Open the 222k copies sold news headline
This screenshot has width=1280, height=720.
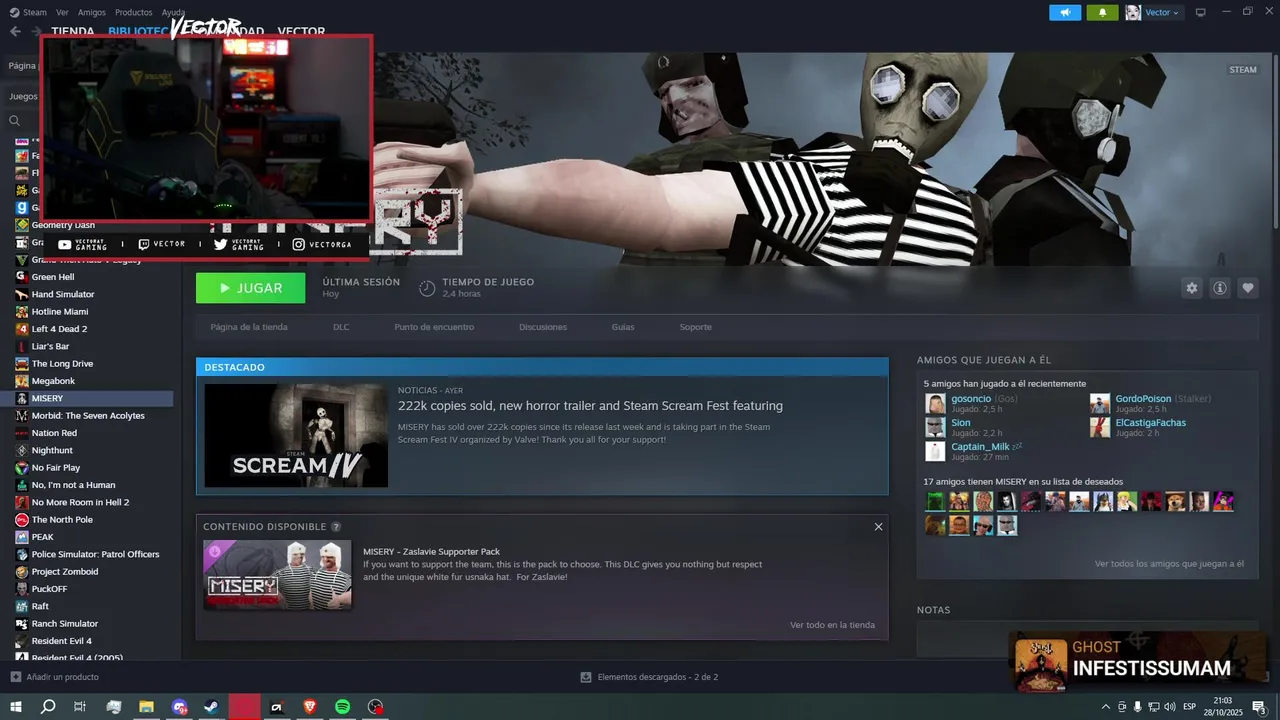590,406
